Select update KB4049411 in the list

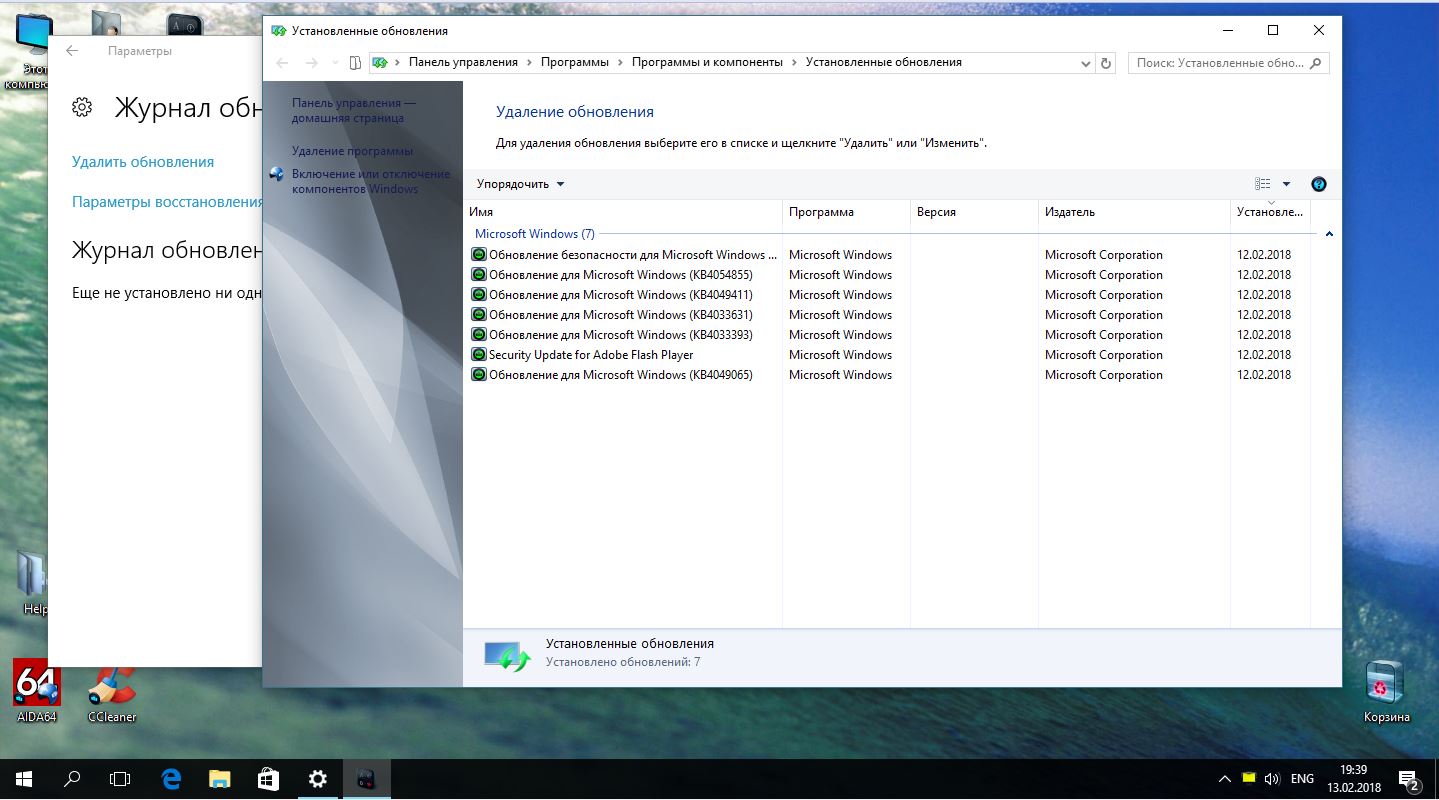click(x=888, y=295)
